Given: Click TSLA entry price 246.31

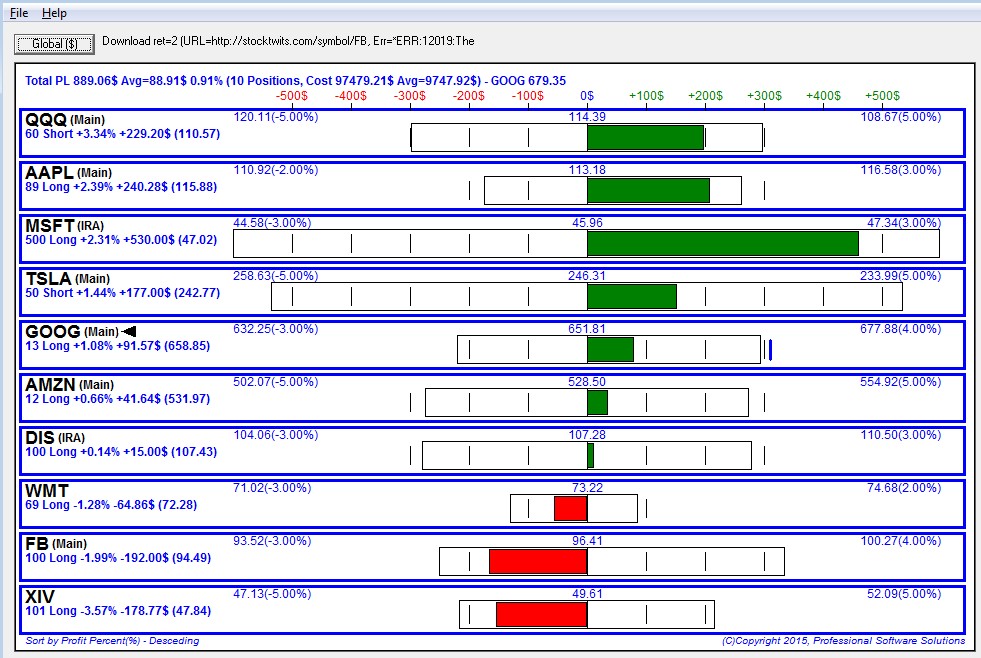Looking at the screenshot, I should (x=587, y=276).
